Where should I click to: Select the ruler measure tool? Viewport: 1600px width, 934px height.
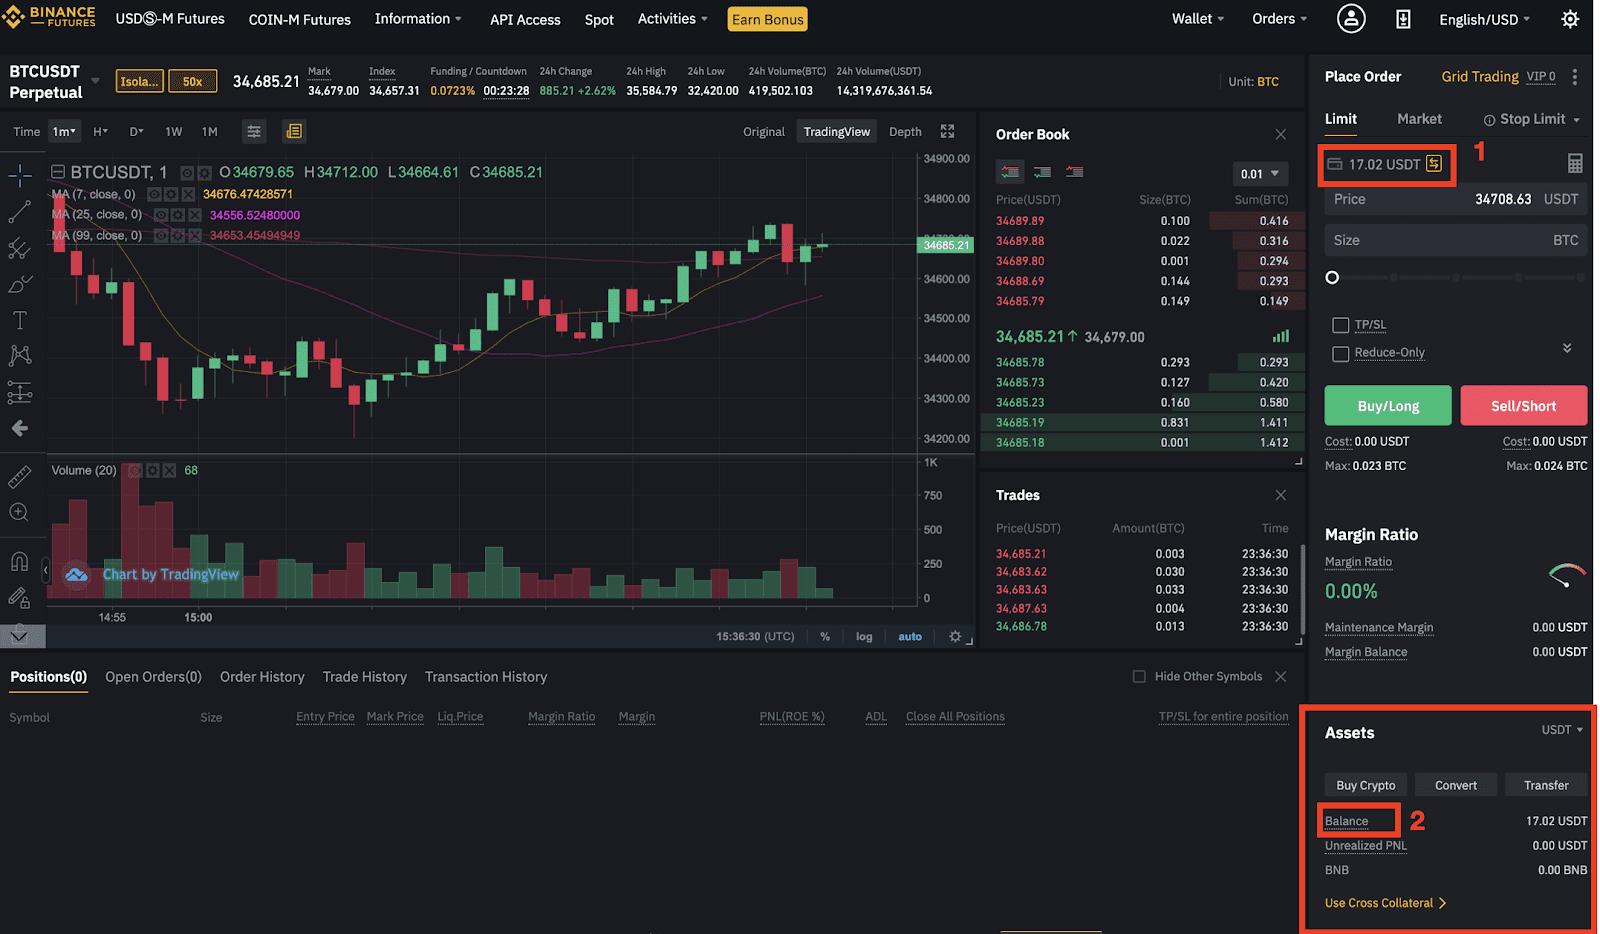click(19, 477)
